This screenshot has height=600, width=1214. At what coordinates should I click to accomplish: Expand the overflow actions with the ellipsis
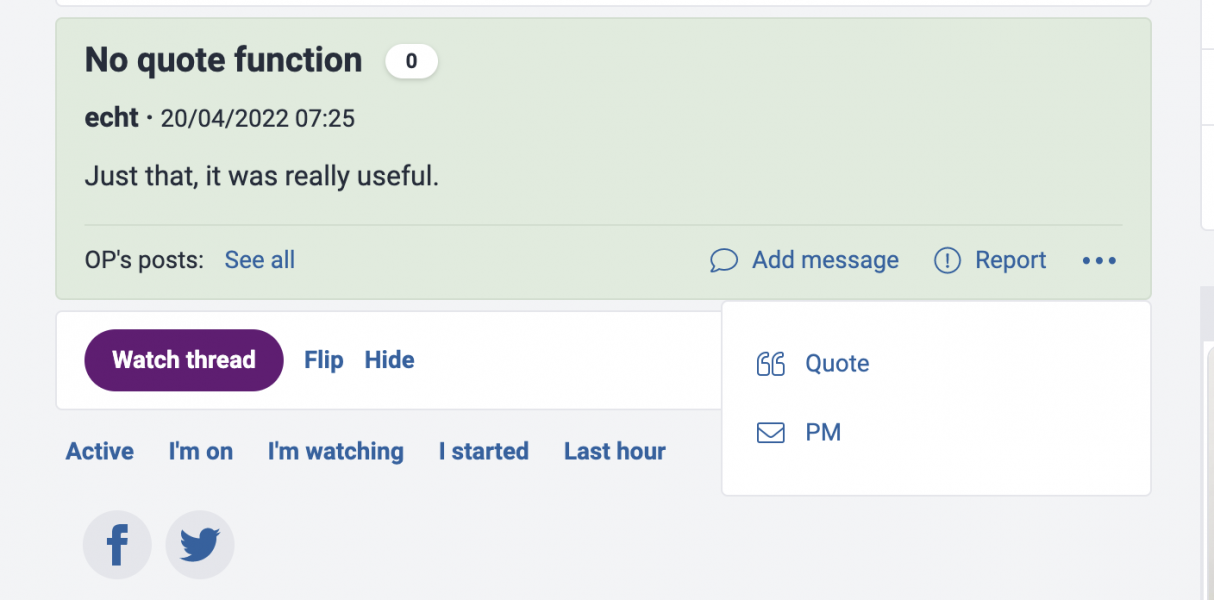[x=1099, y=260]
